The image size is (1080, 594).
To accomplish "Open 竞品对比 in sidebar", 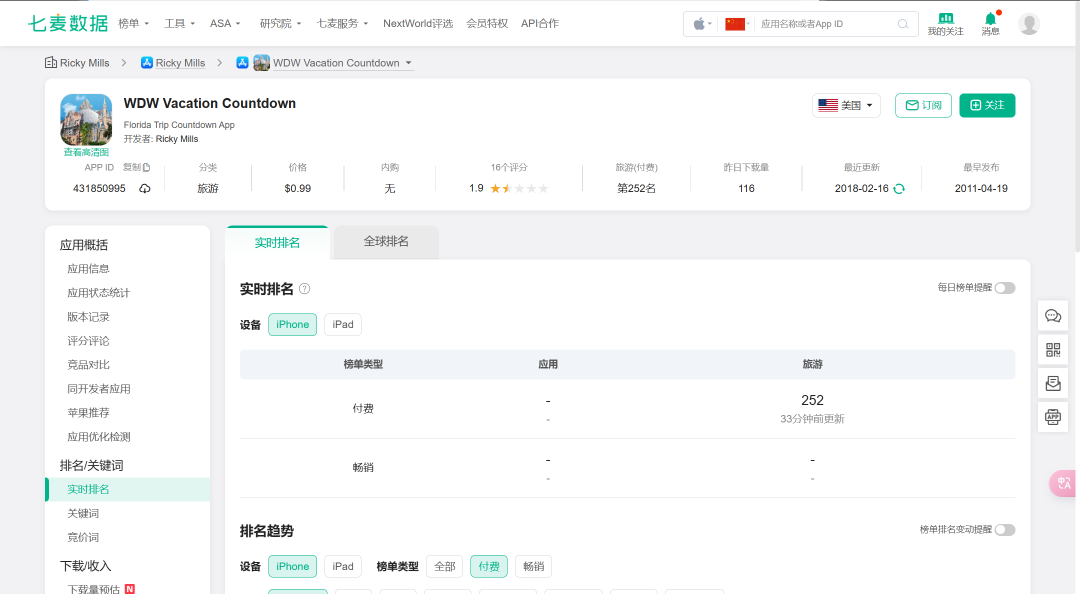I will [88, 365].
